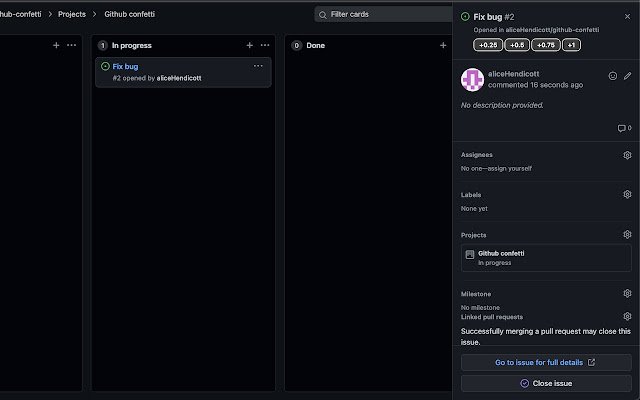The height and width of the screenshot is (400, 640).
Task: Click the Linked pull requests heading
Action: 492,317
